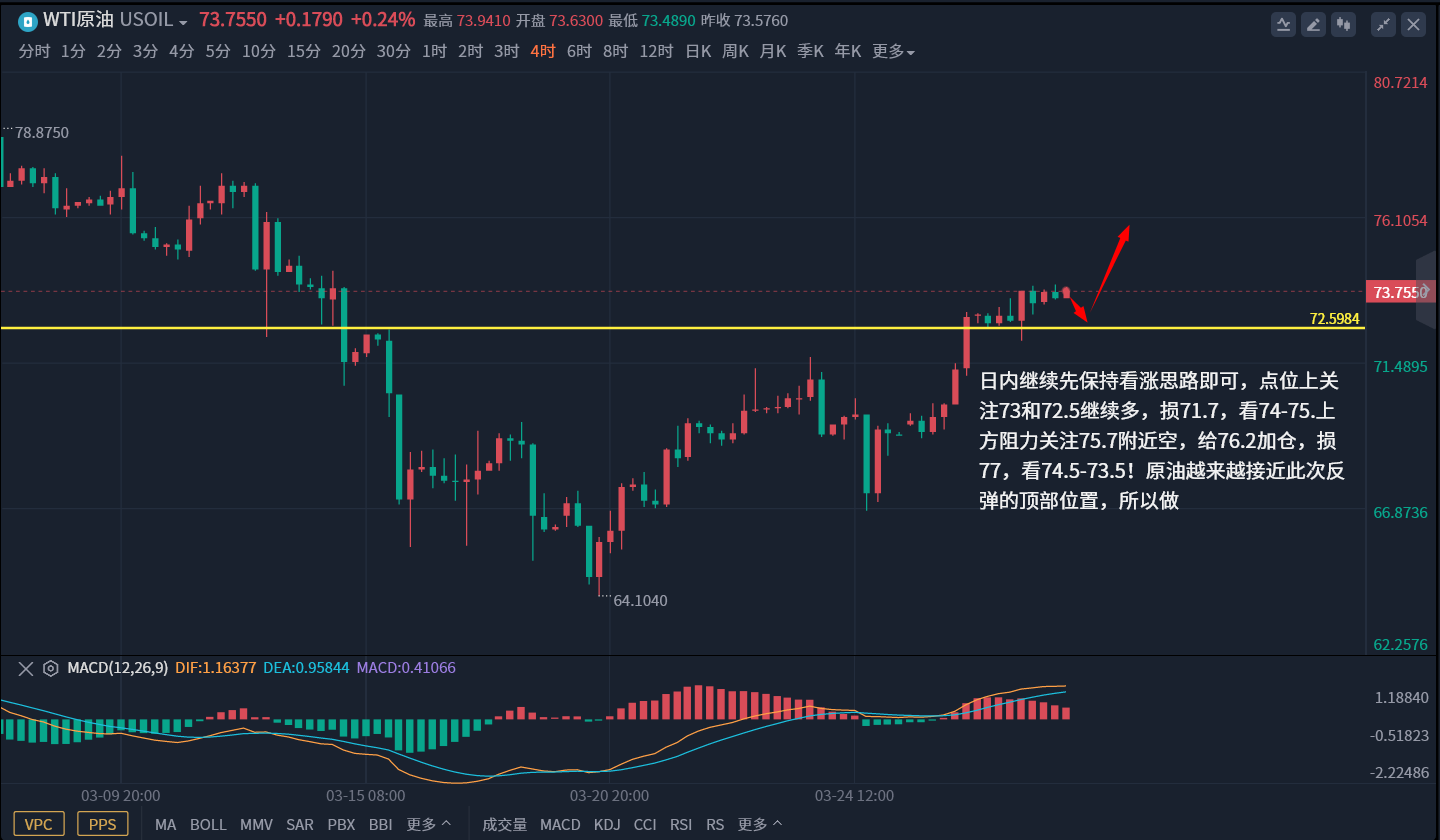Screen dimensions: 1440x840
Task: Expand 更多 timeframe dropdown in top bar
Action: [x=893, y=51]
